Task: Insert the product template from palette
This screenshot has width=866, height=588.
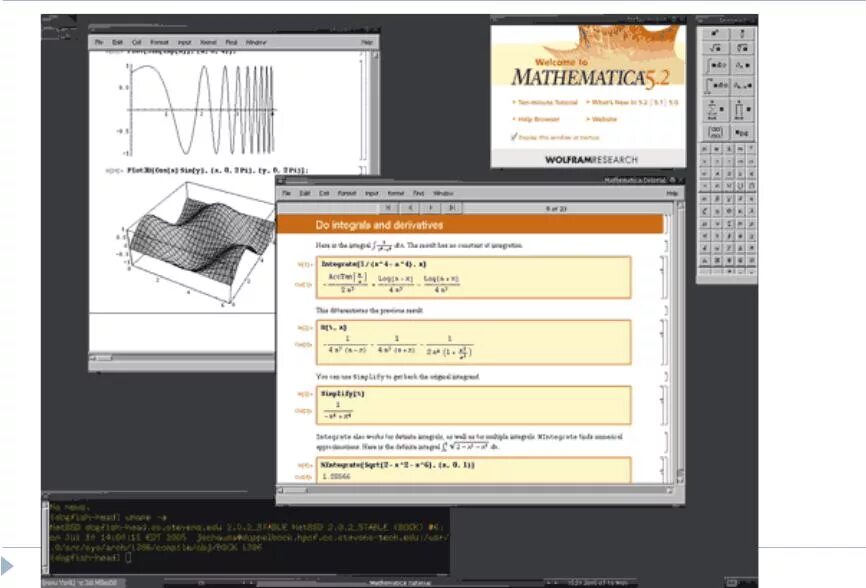Action: (x=742, y=109)
